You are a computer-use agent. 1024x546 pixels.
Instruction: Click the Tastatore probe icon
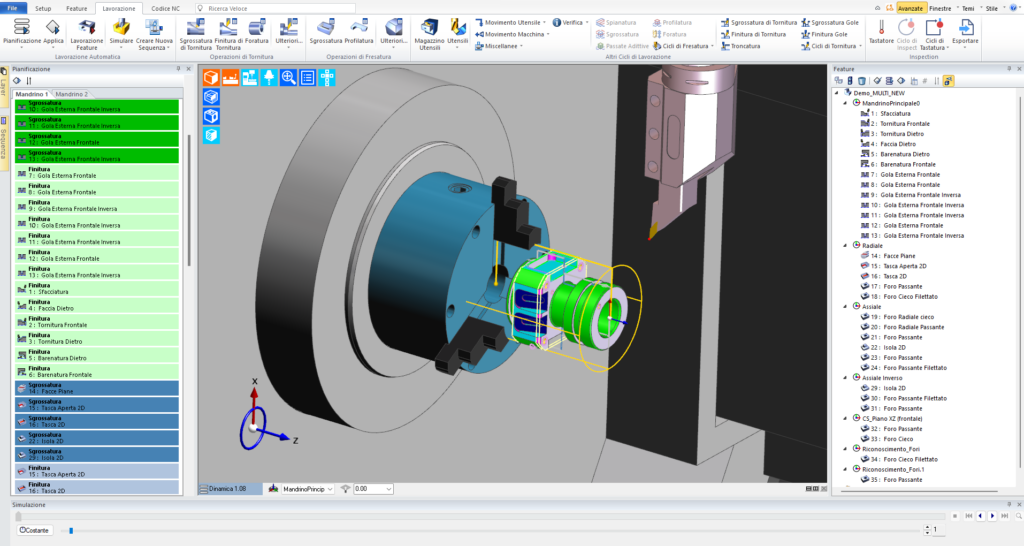(881, 32)
